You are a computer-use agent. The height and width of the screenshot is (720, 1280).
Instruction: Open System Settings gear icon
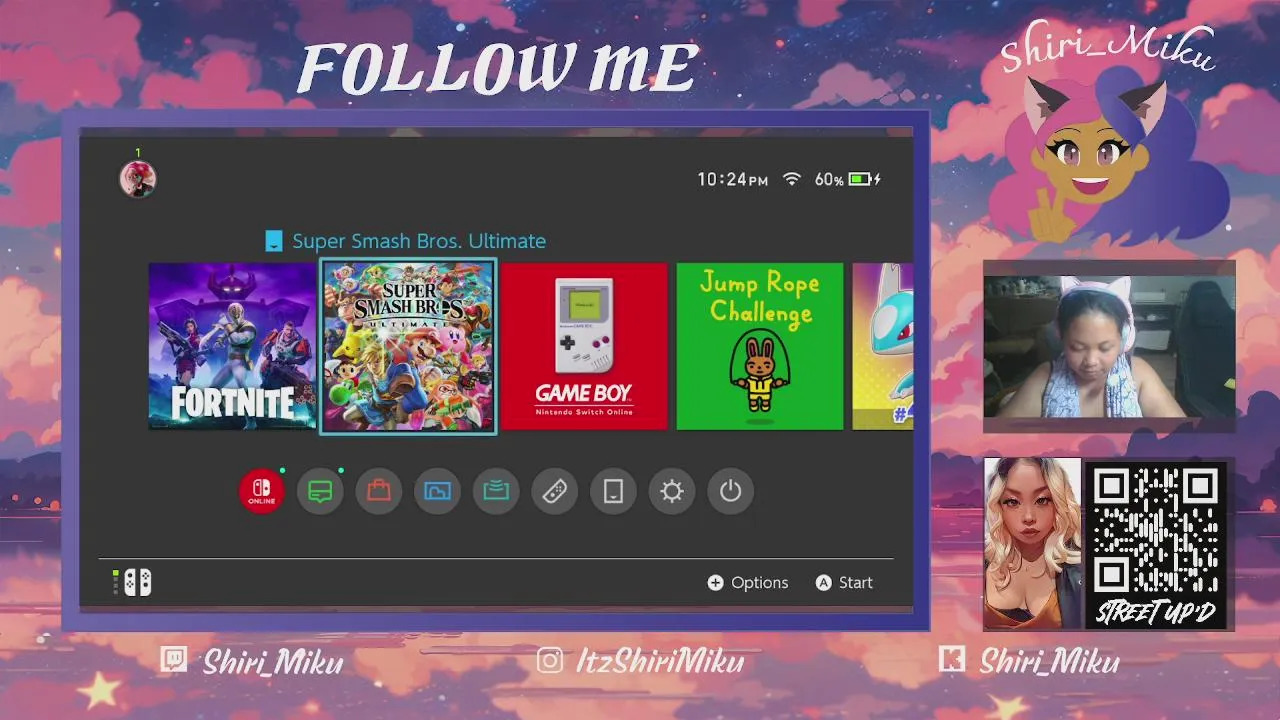pyautogui.click(x=672, y=491)
